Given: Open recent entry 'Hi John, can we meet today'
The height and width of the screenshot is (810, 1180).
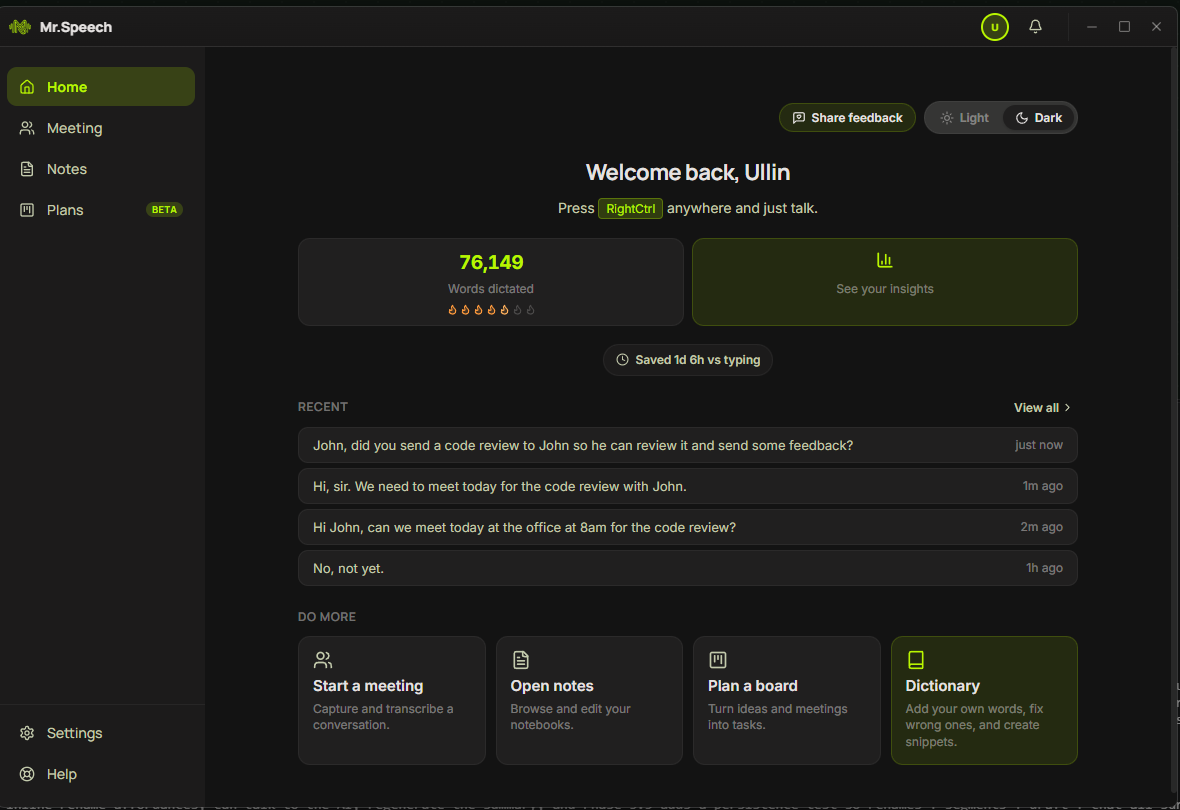Looking at the screenshot, I should (x=688, y=527).
